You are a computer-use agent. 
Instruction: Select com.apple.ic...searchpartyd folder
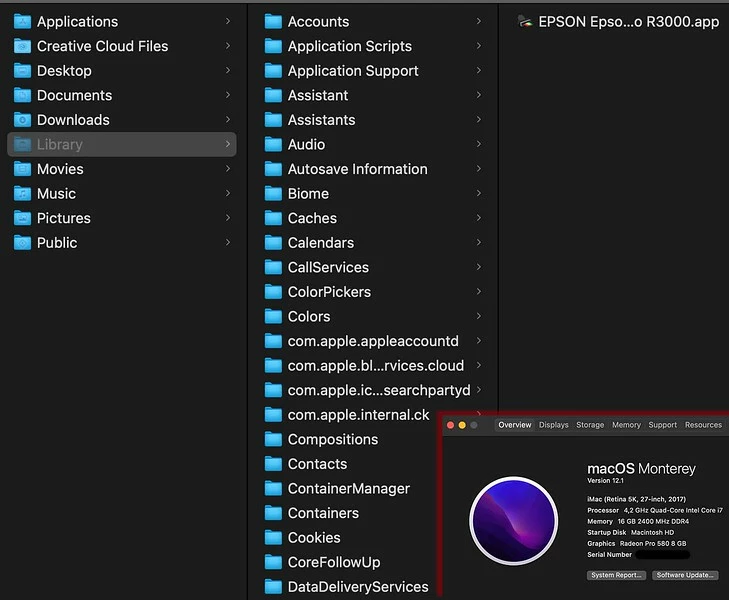[x=379, y=390]
